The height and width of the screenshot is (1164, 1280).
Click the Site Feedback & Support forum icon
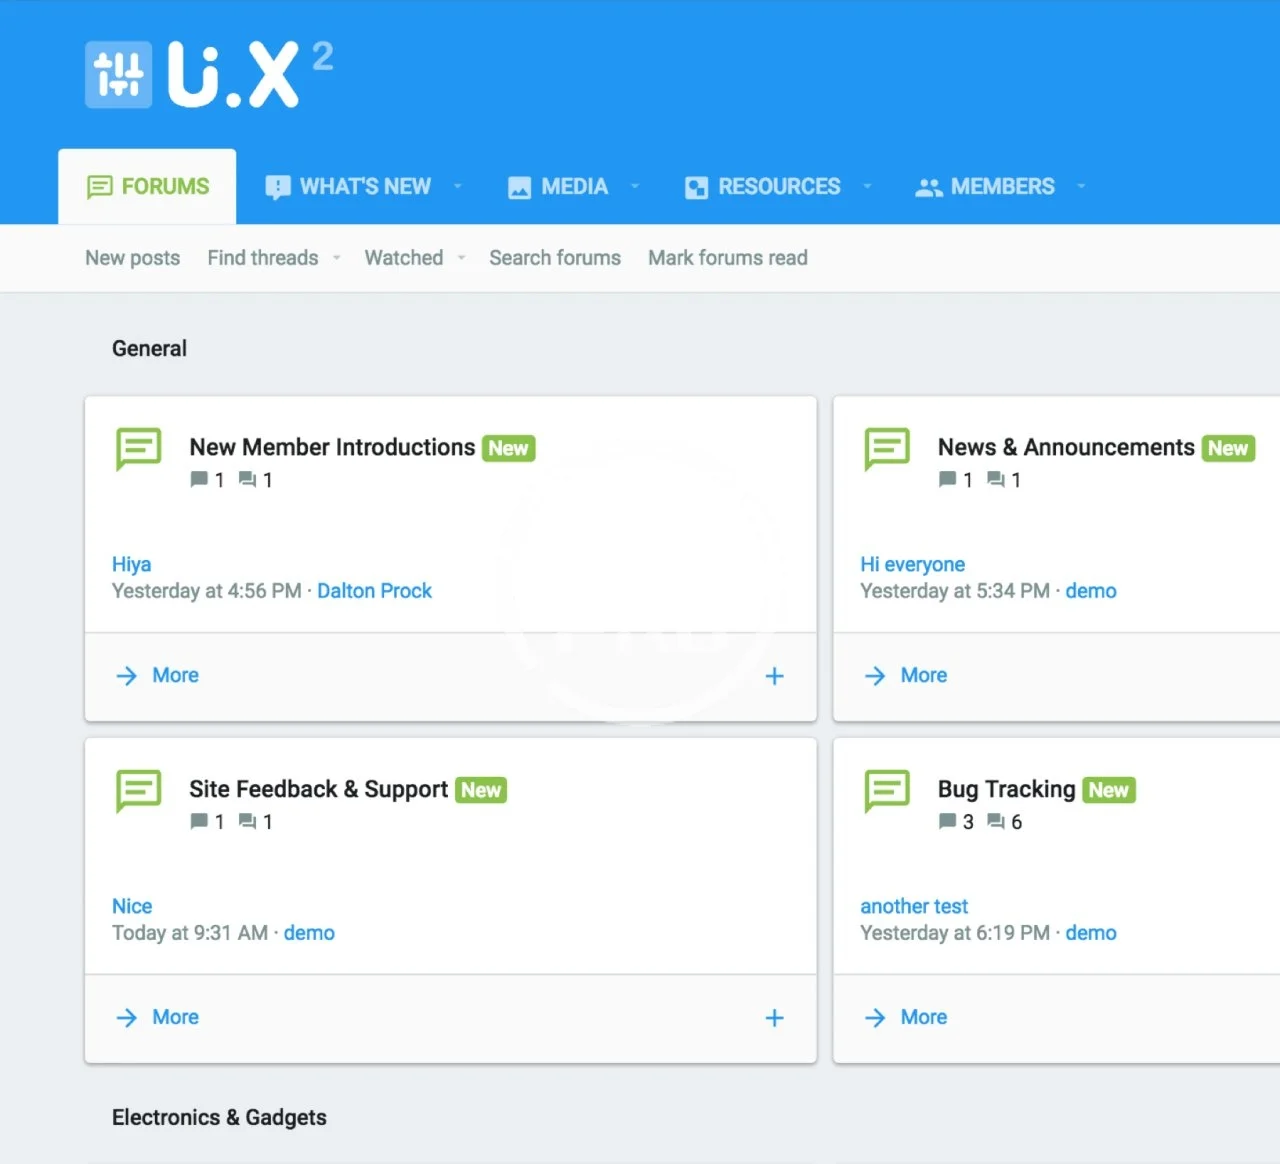(139, 791)
